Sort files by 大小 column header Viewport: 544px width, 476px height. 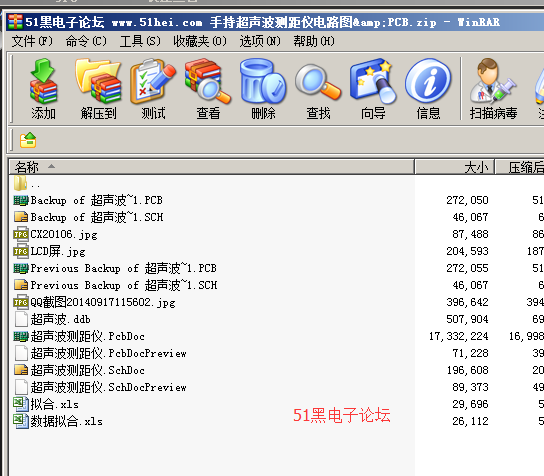click(x=454, y=167)
